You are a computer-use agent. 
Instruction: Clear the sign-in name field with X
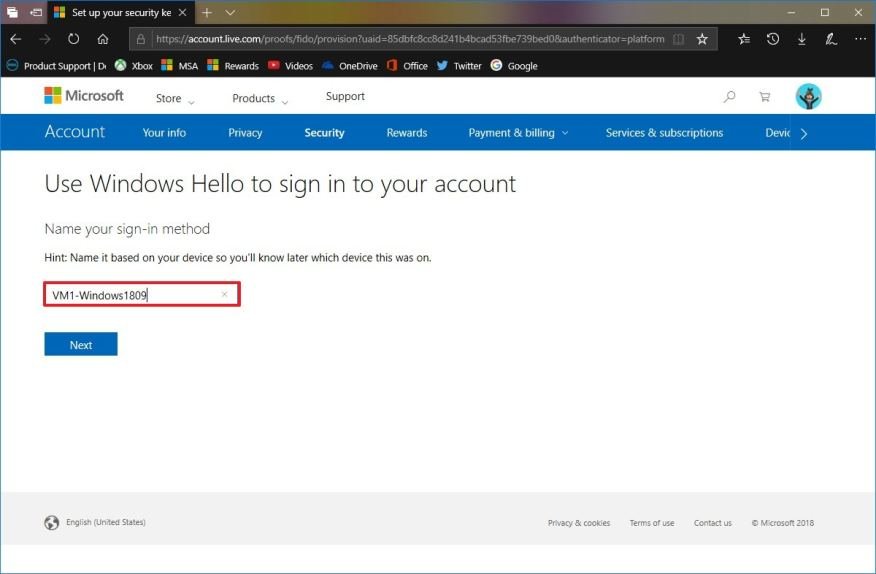(224, 295)
